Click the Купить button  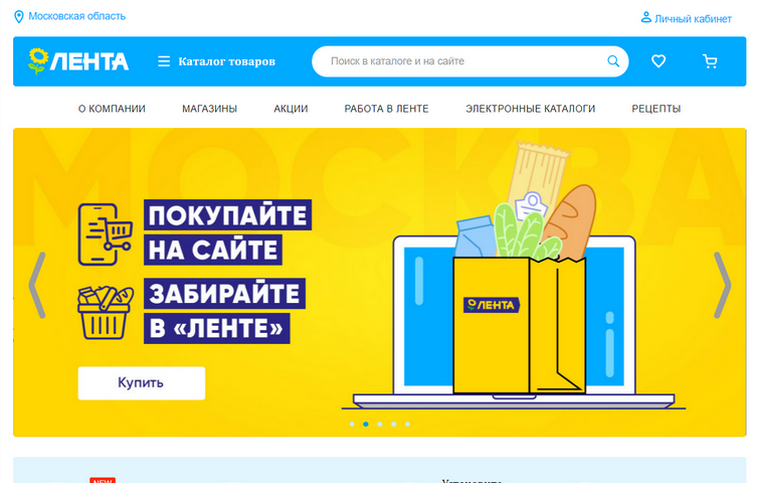point(142,383)
